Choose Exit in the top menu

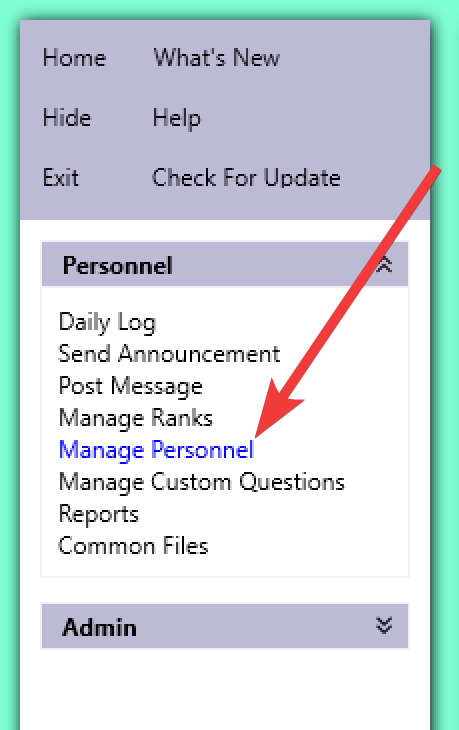(61, 178)
